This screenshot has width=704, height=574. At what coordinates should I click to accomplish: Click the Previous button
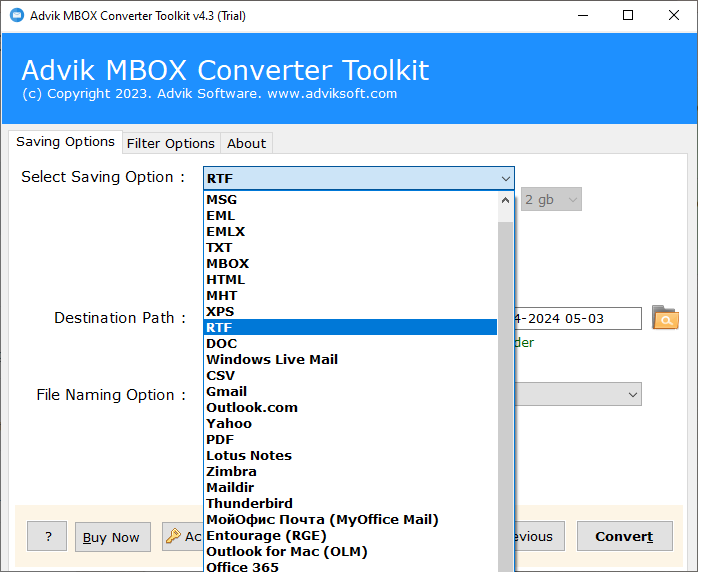[x=539, y=536]
